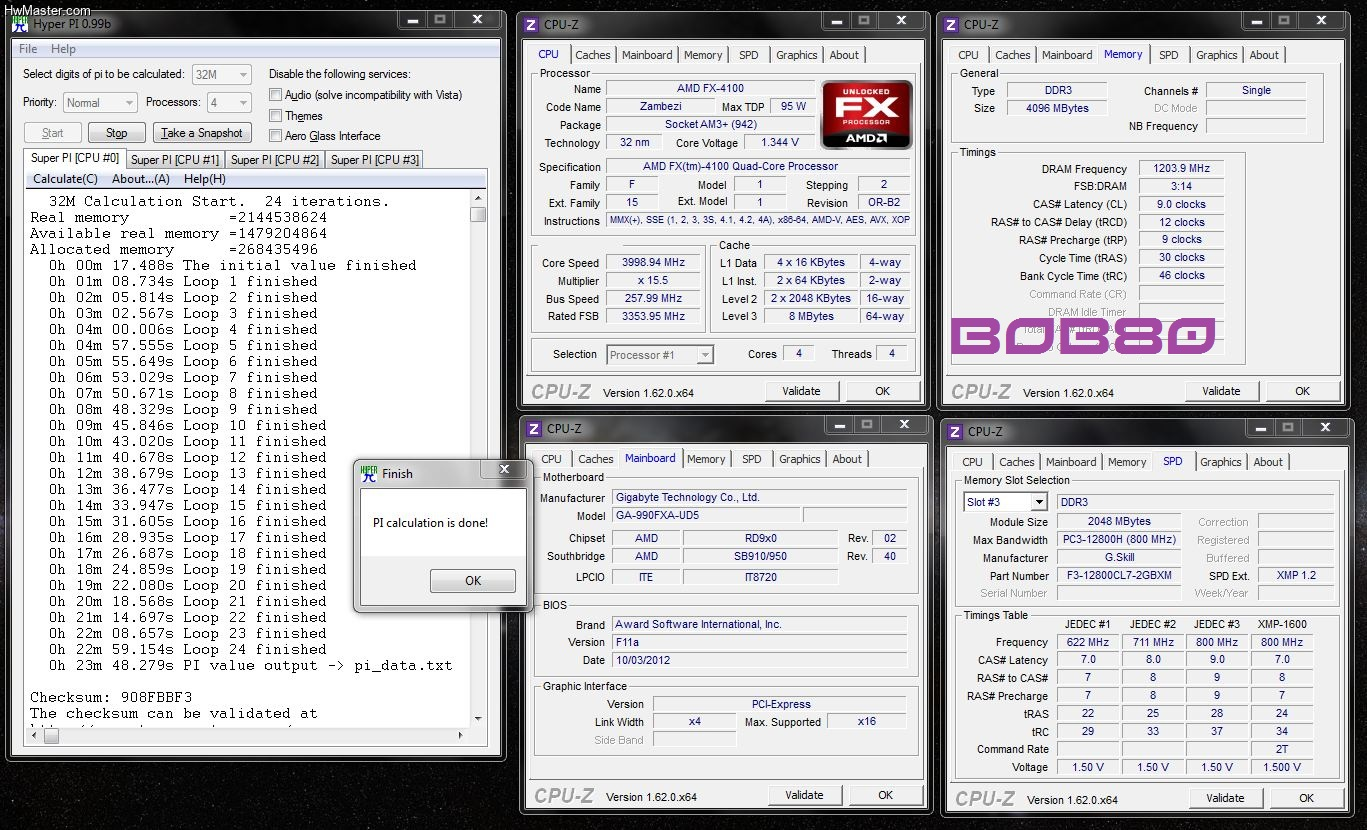Click the CPU-Z icon in Memory tab window title
The width and height of the screenshot is (1367, 830).
coord(951,25)
